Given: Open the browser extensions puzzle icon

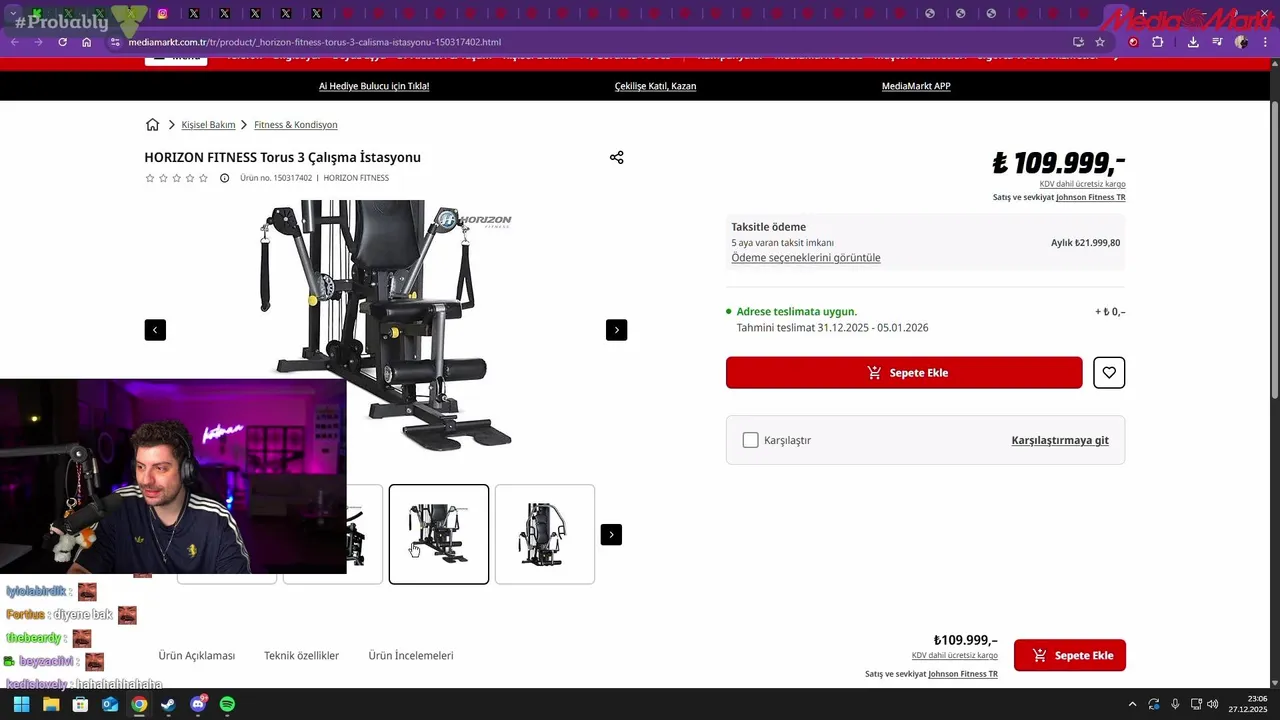Looking at the screenshot, I should pyautogui.click(x=1158, y=42).
